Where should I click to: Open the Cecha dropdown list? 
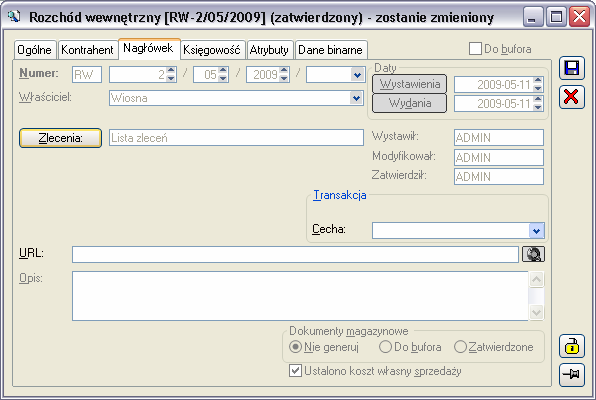[536, 230]
